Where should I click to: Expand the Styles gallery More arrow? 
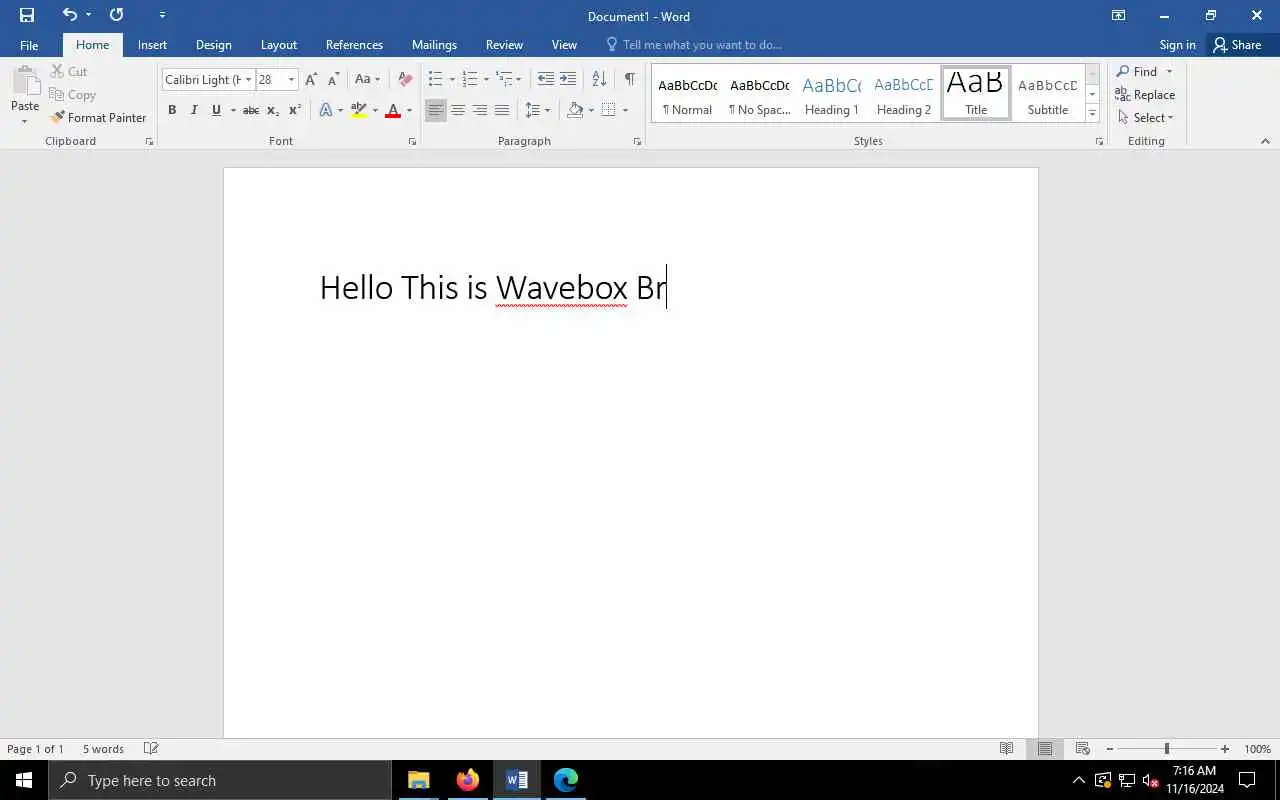(1092, 113)
